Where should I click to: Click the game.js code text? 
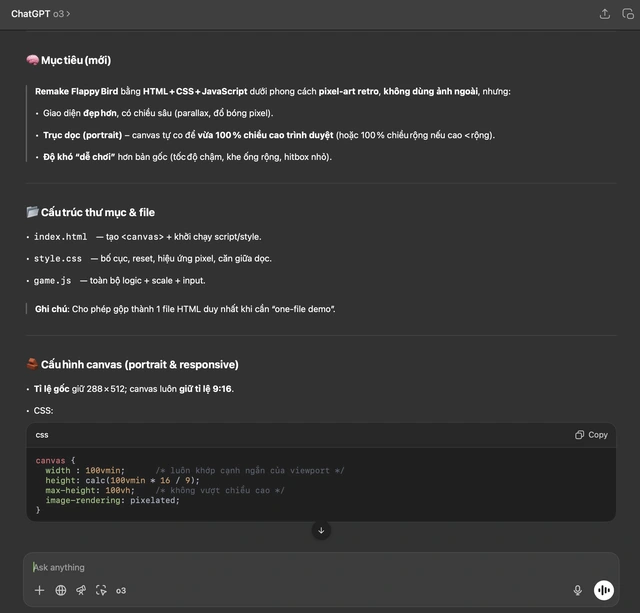pos(52,281)
